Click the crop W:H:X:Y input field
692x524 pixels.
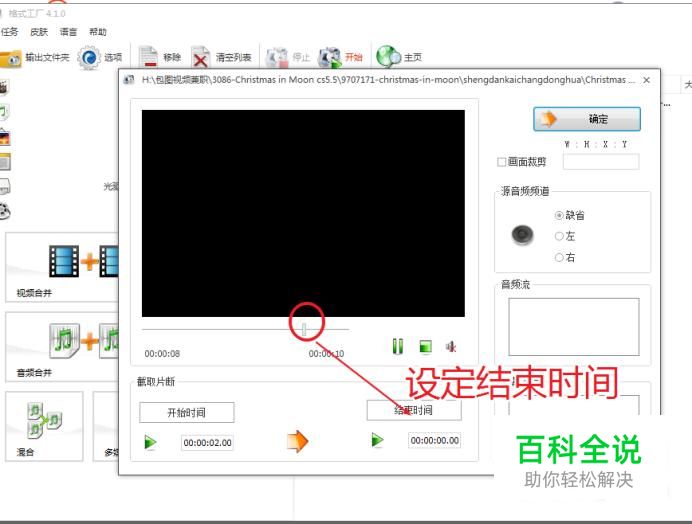[x=601, y=162]
